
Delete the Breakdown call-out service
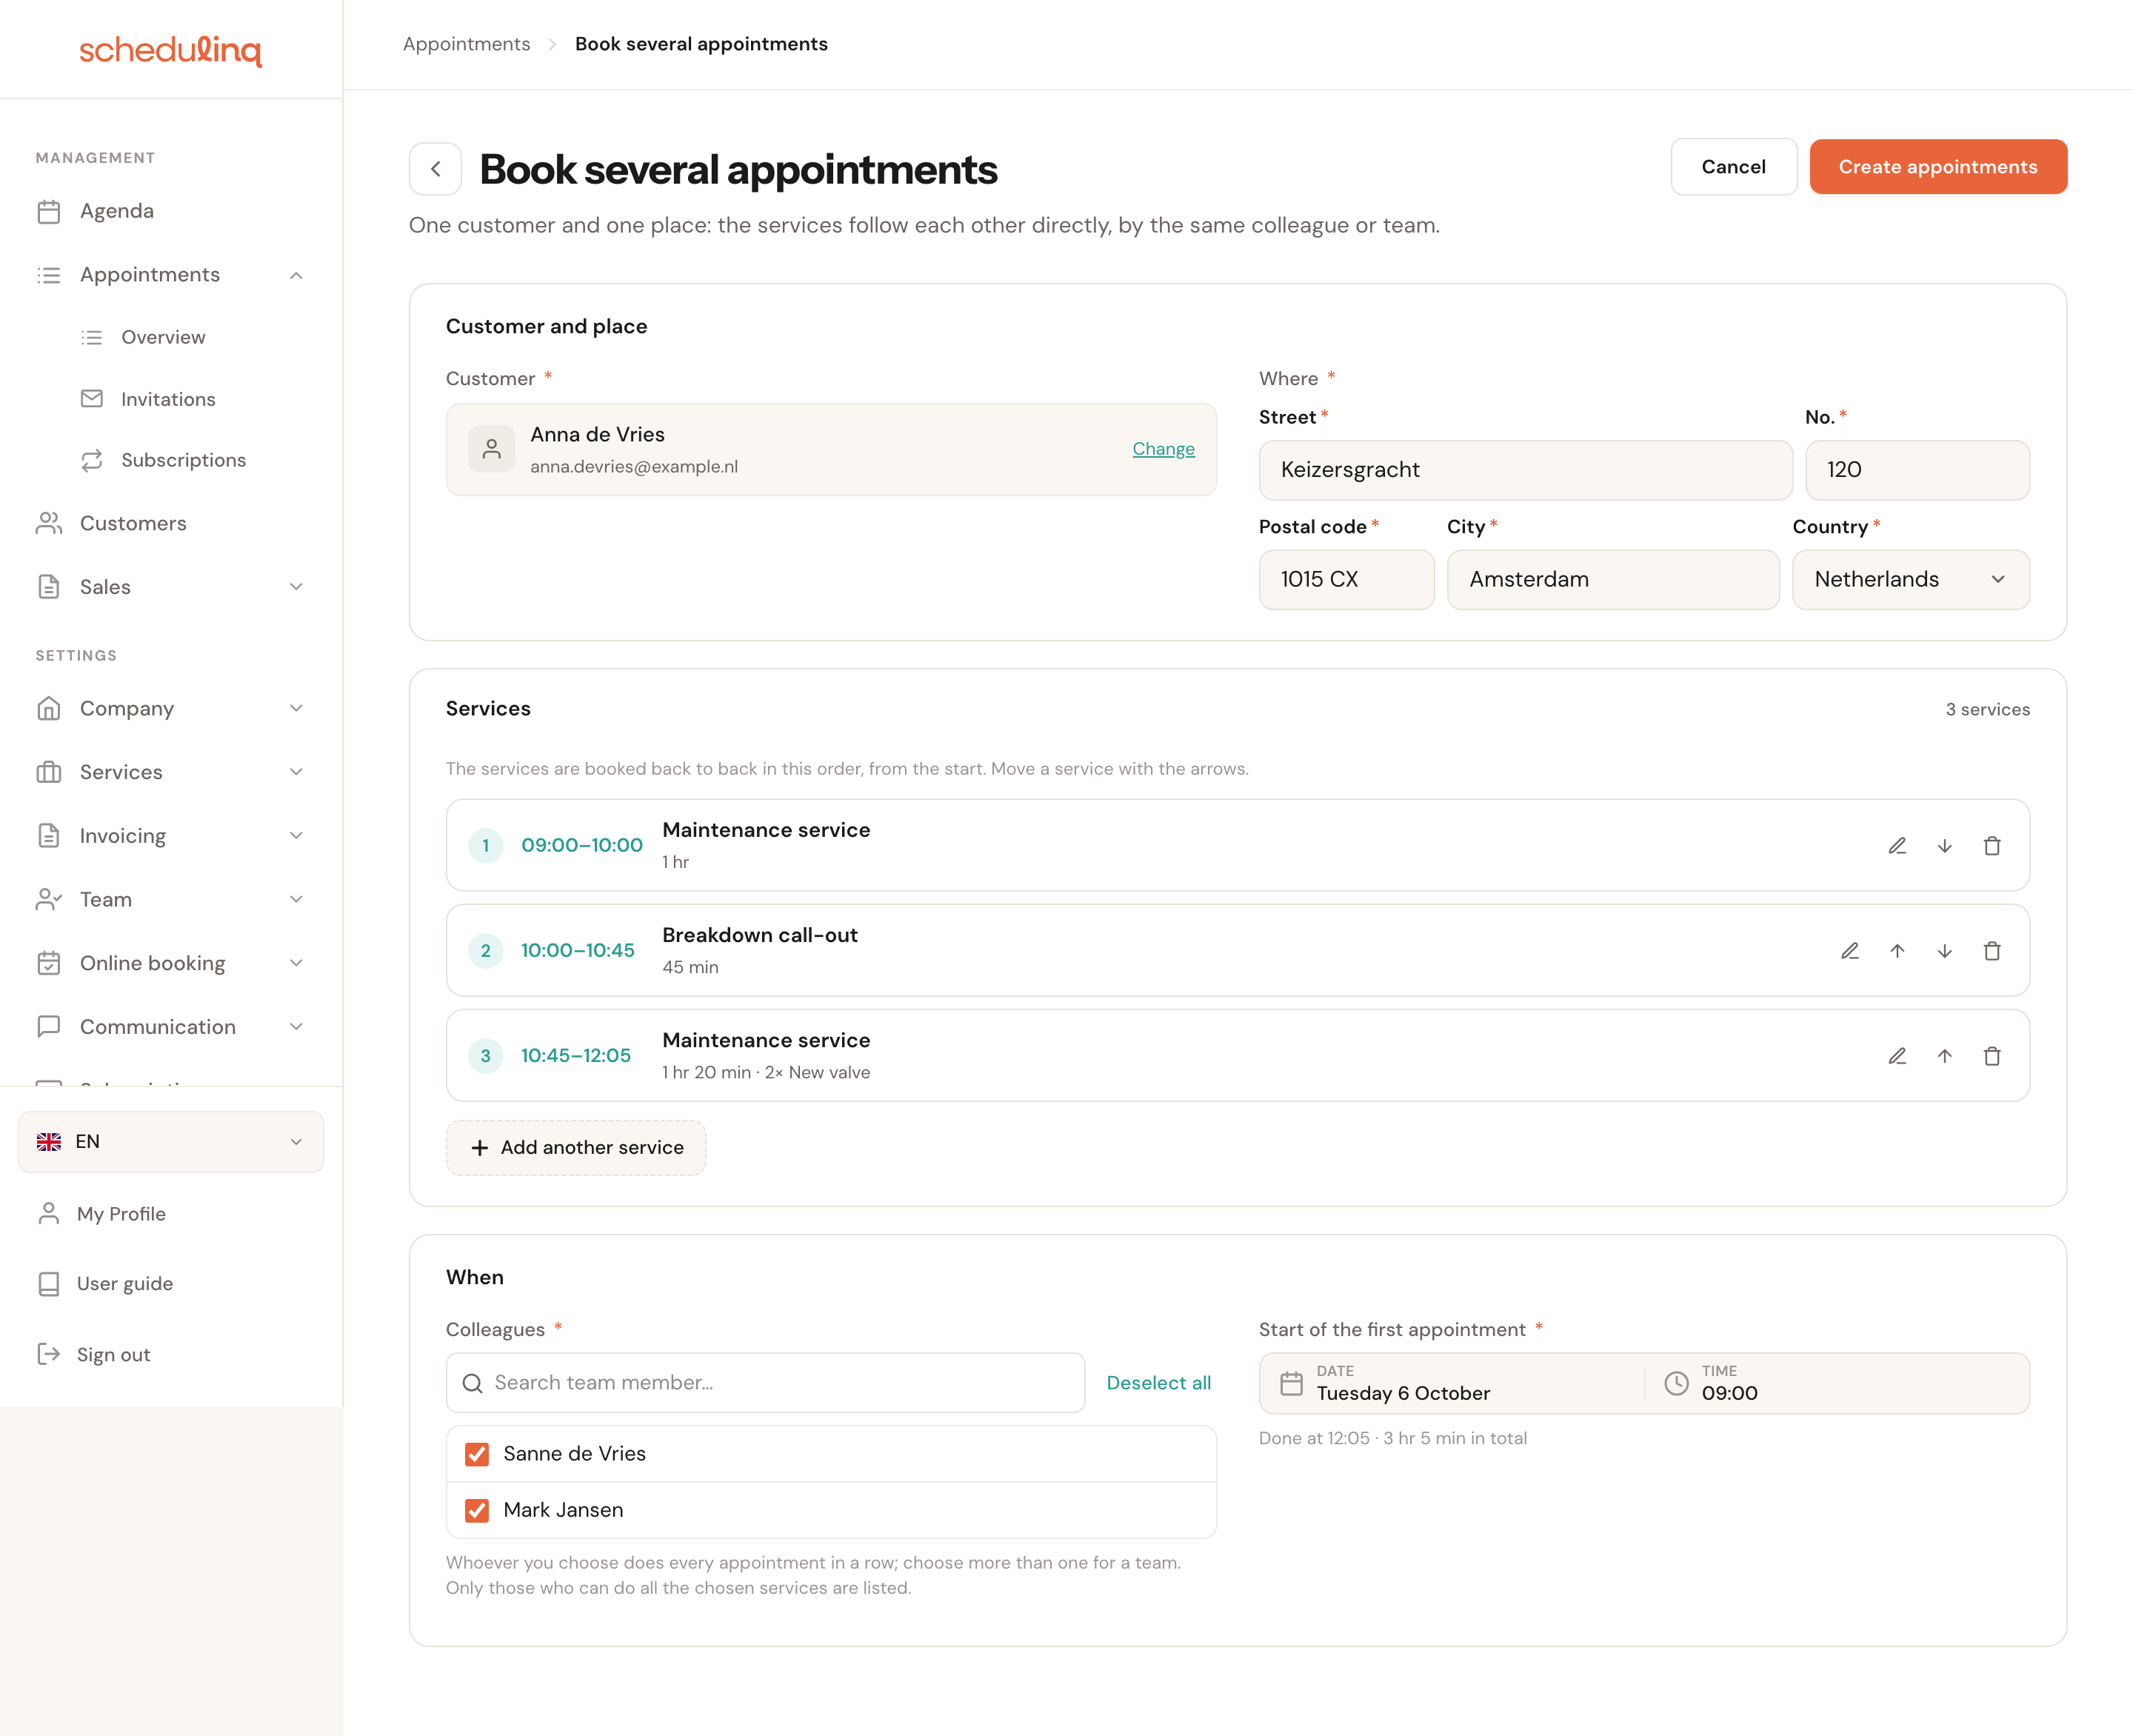pos(1992,951)
